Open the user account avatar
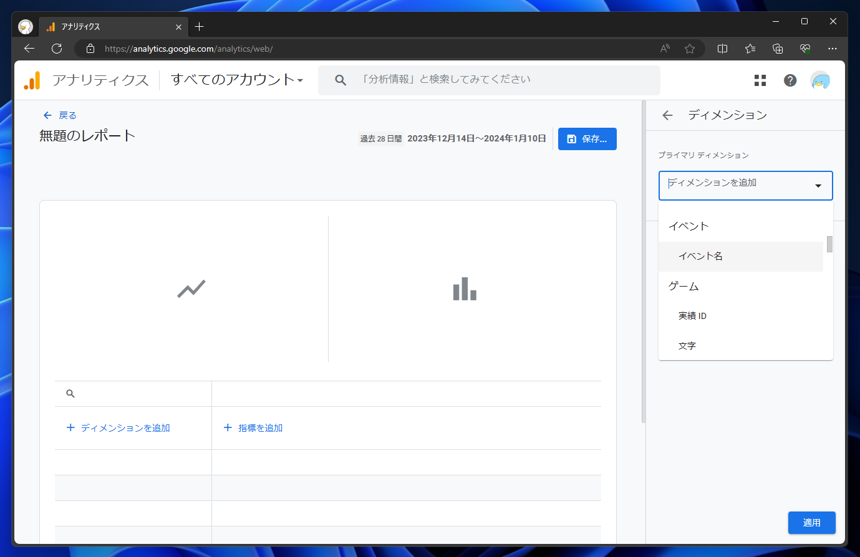Viewport: 860px width, 557px height. pos(820,81)
